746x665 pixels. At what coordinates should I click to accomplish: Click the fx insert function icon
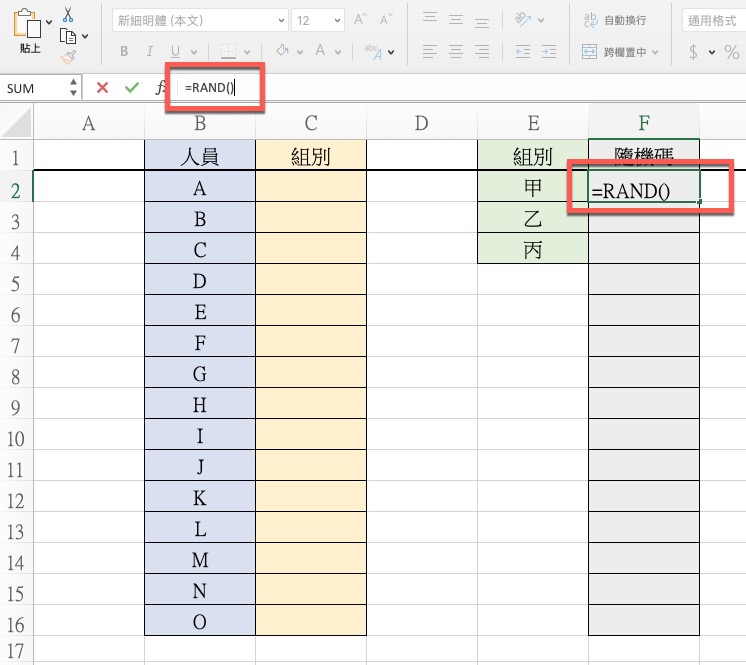pos(161,88)
